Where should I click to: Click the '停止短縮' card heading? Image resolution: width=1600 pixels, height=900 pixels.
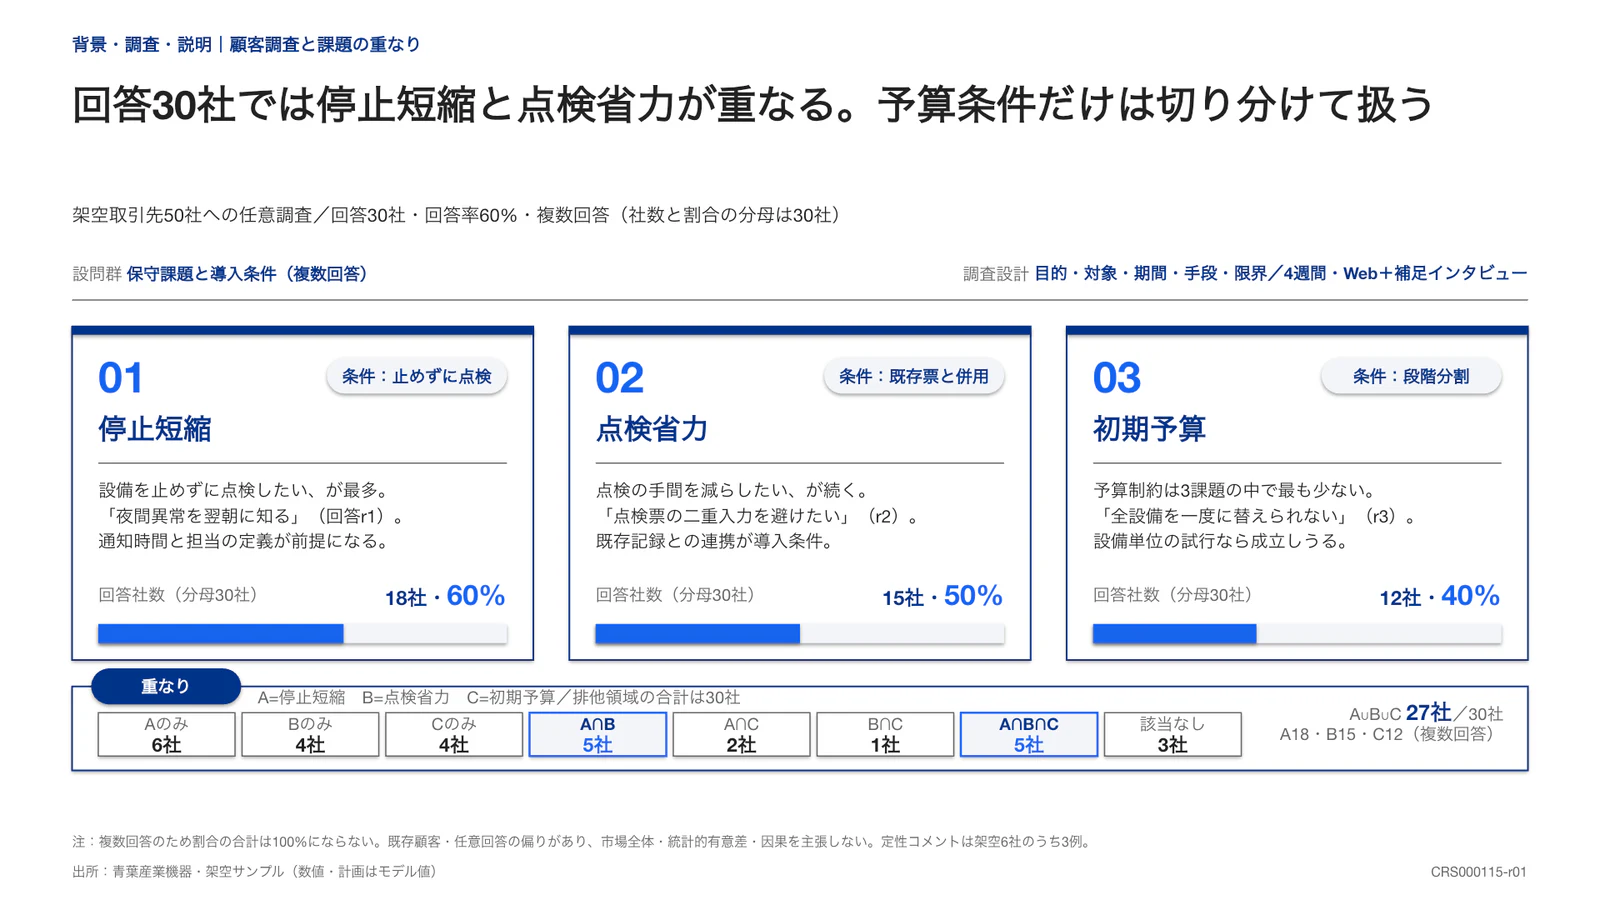pyautogui.click(x=155, y=429)
